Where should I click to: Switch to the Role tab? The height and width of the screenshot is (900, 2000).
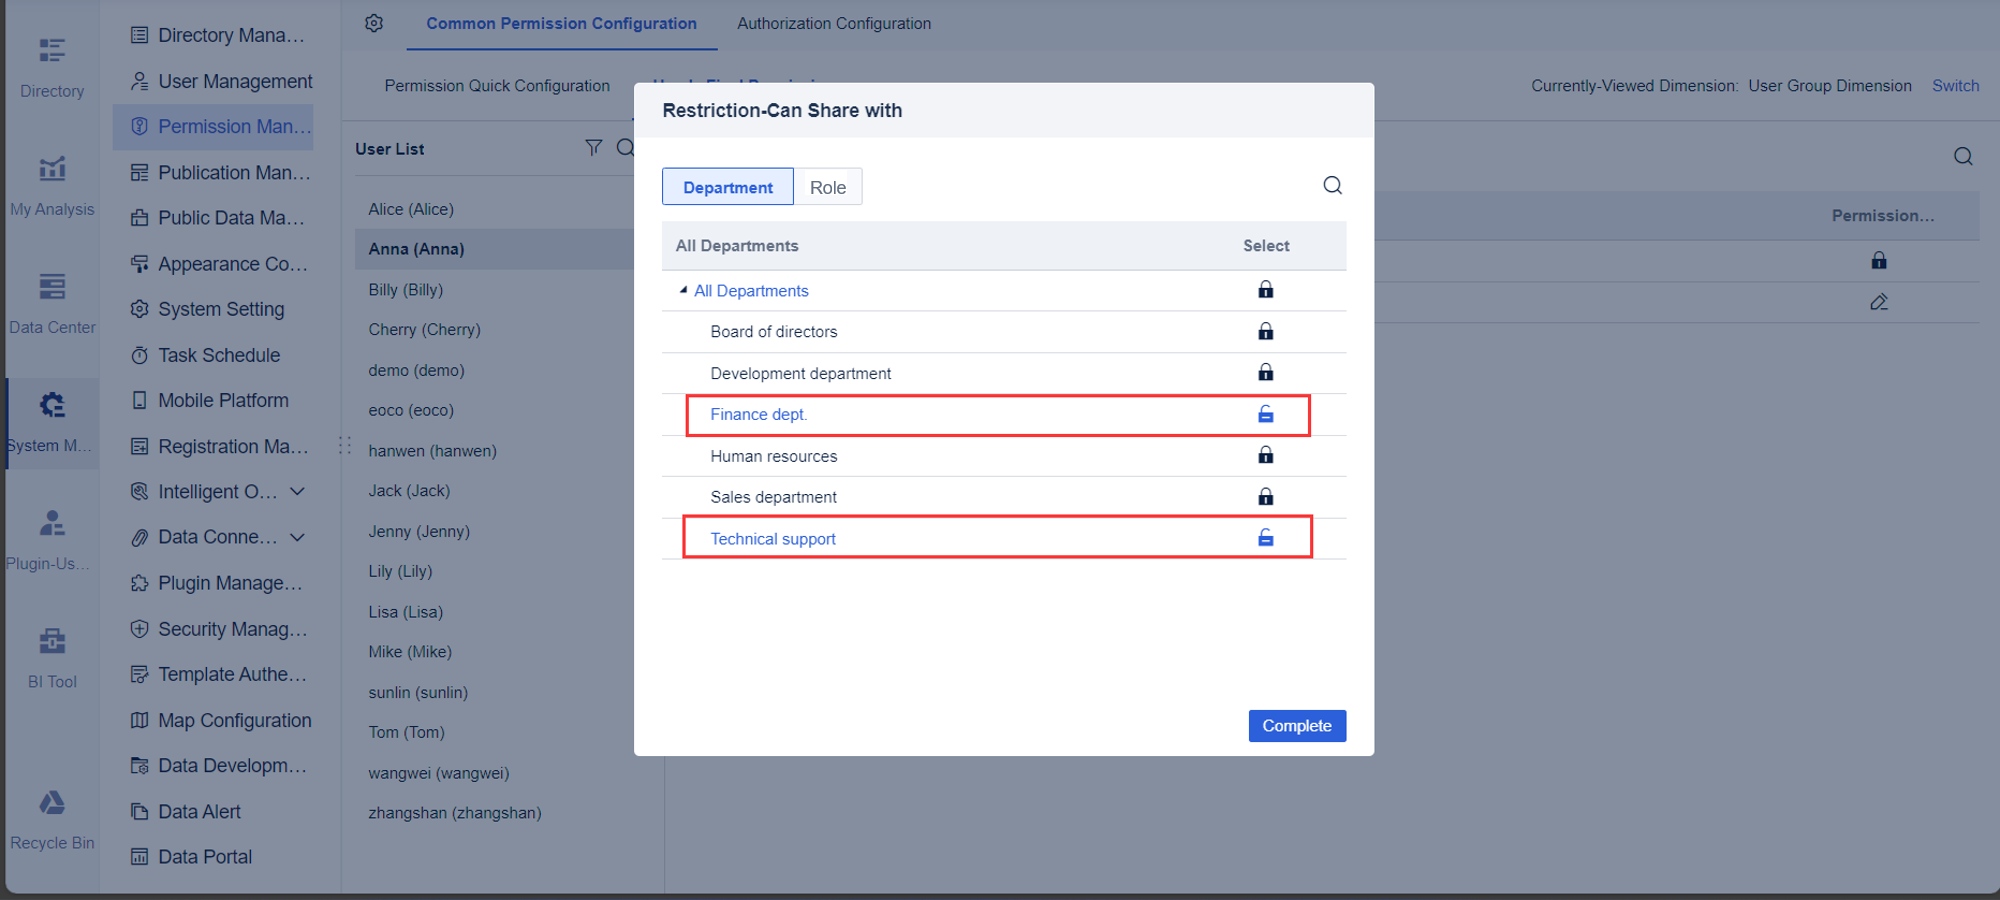click(828, 186)
